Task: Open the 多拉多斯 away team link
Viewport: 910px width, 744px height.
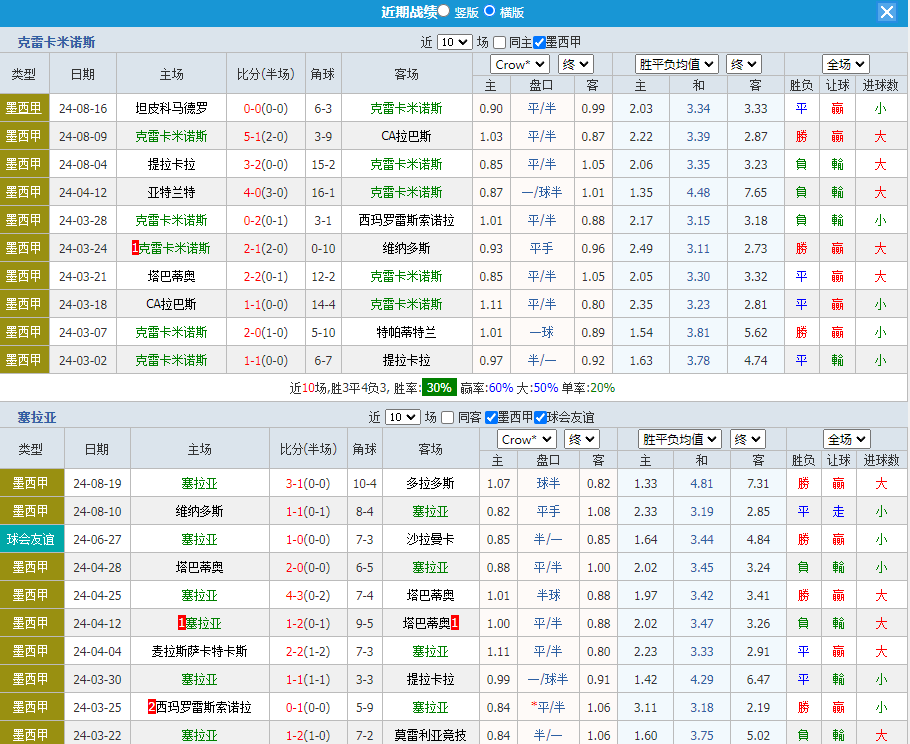Action: coord(431,483)
